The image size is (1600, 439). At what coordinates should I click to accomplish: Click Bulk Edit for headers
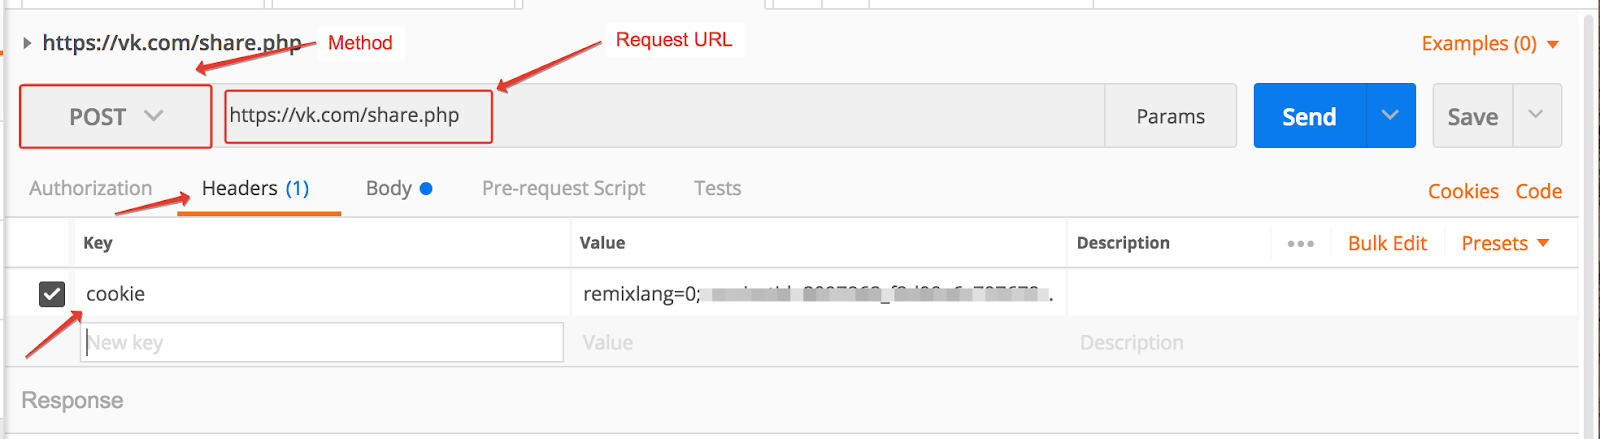pyautogui.click(x=1387, y=244)
